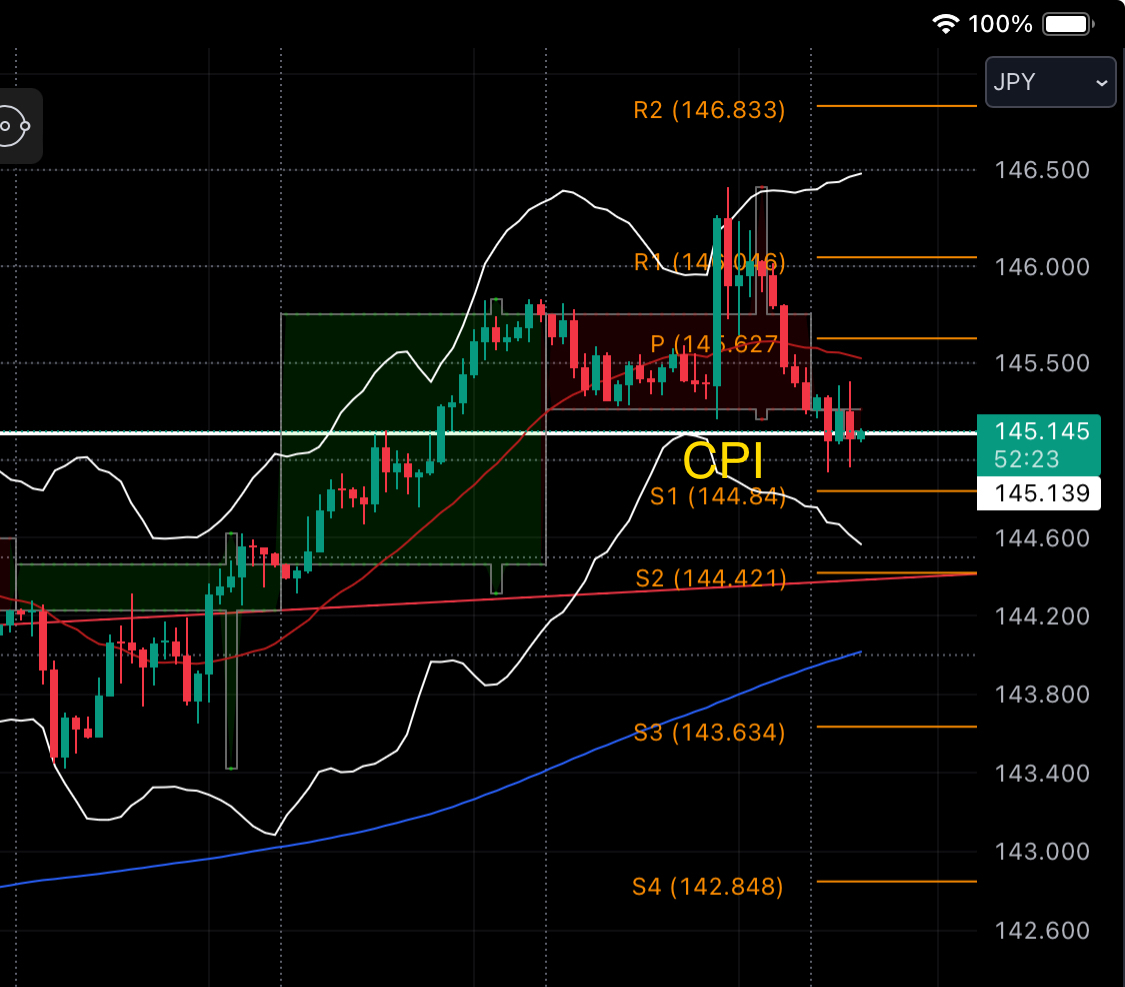Click the 146.500 price axis value
Image resolution: width=1125 pixels, height=987 pixels.
click(1042, 170)
